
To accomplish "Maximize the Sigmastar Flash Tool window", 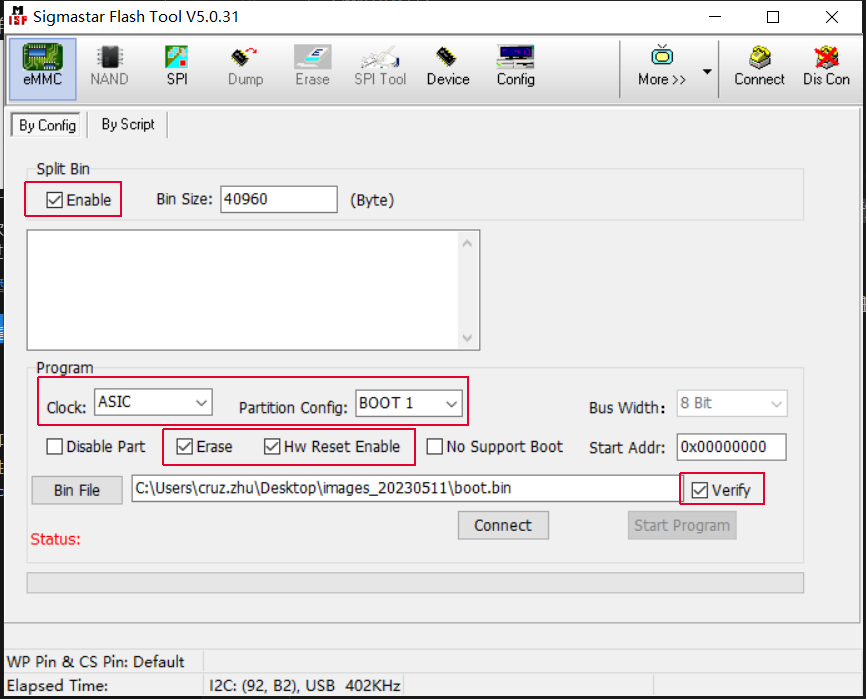I will (773, 17).
